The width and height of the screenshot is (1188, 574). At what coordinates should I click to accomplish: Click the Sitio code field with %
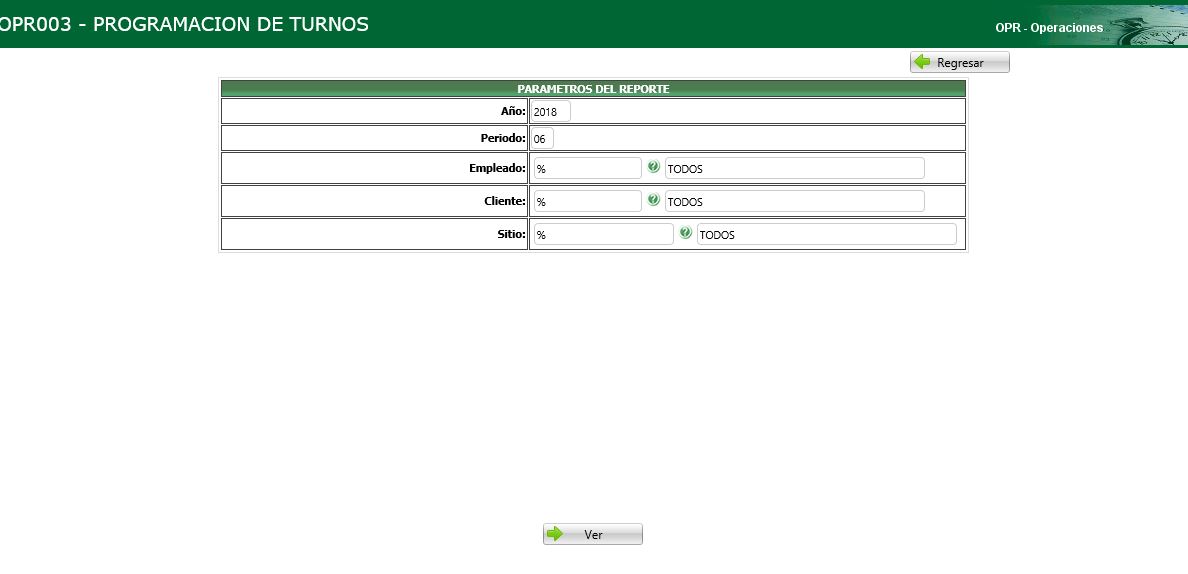point(603,234)
